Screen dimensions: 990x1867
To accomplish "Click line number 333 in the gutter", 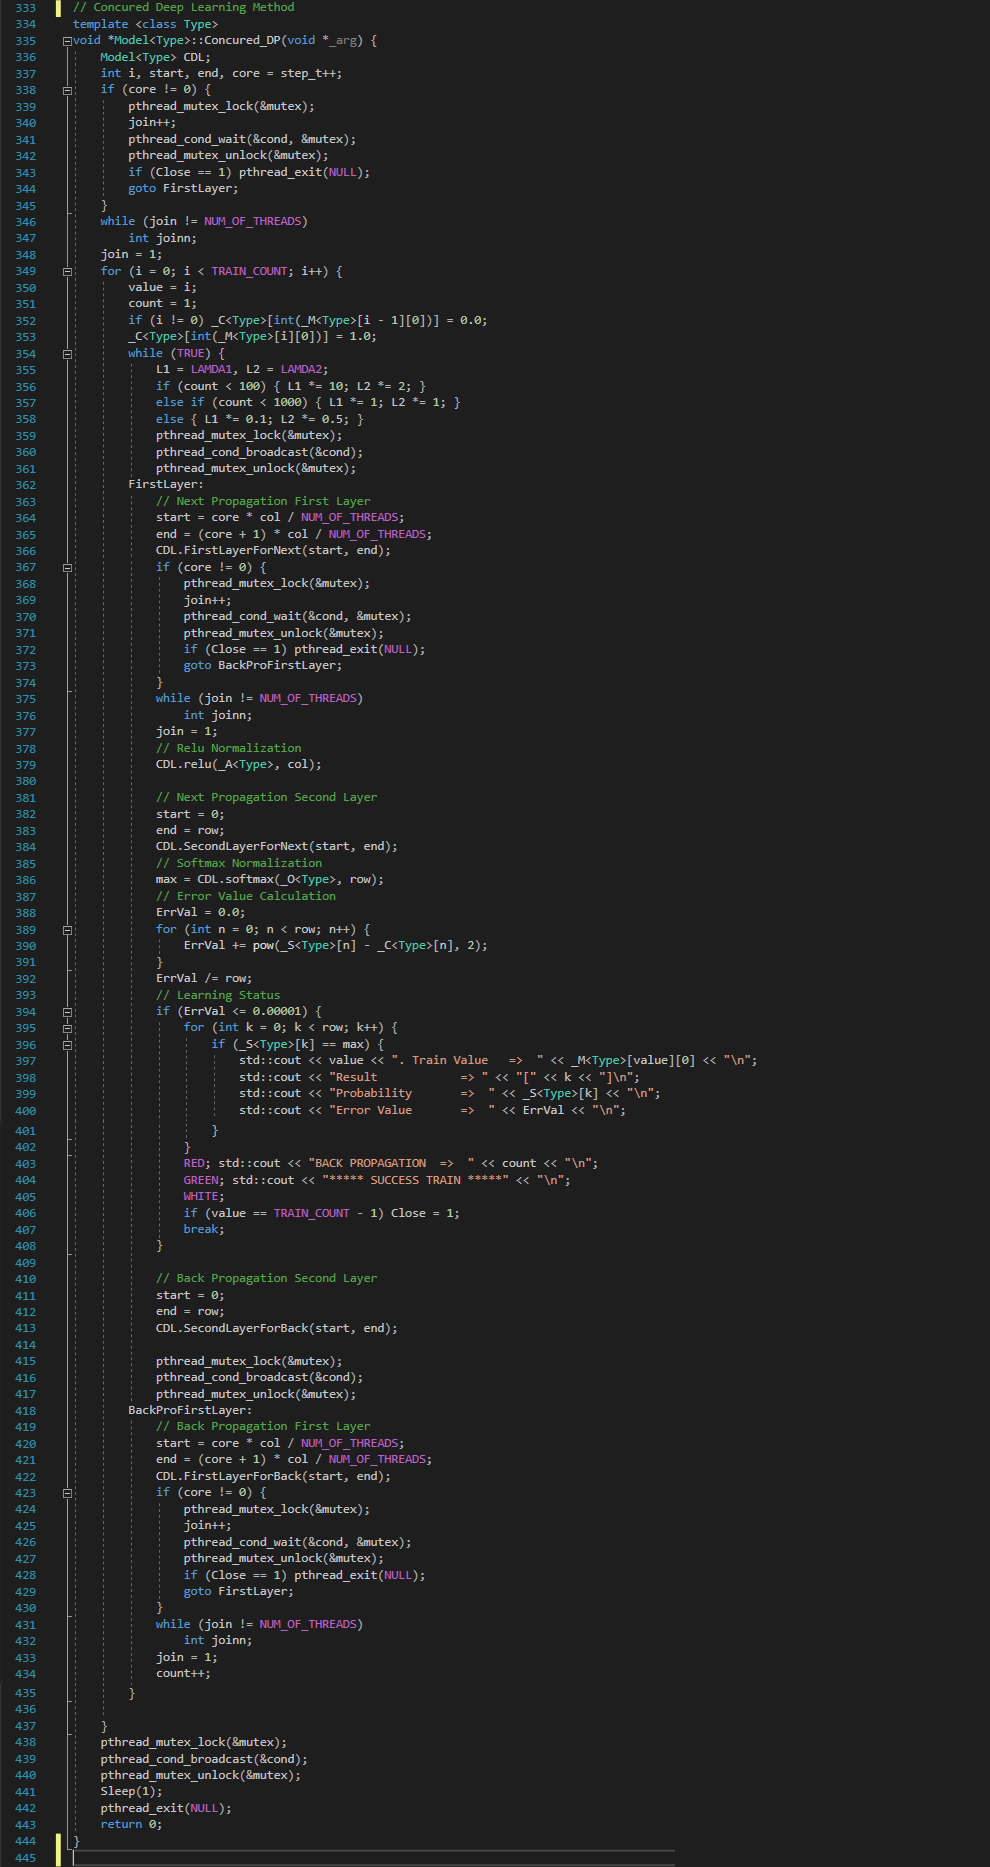I will 25,8.
